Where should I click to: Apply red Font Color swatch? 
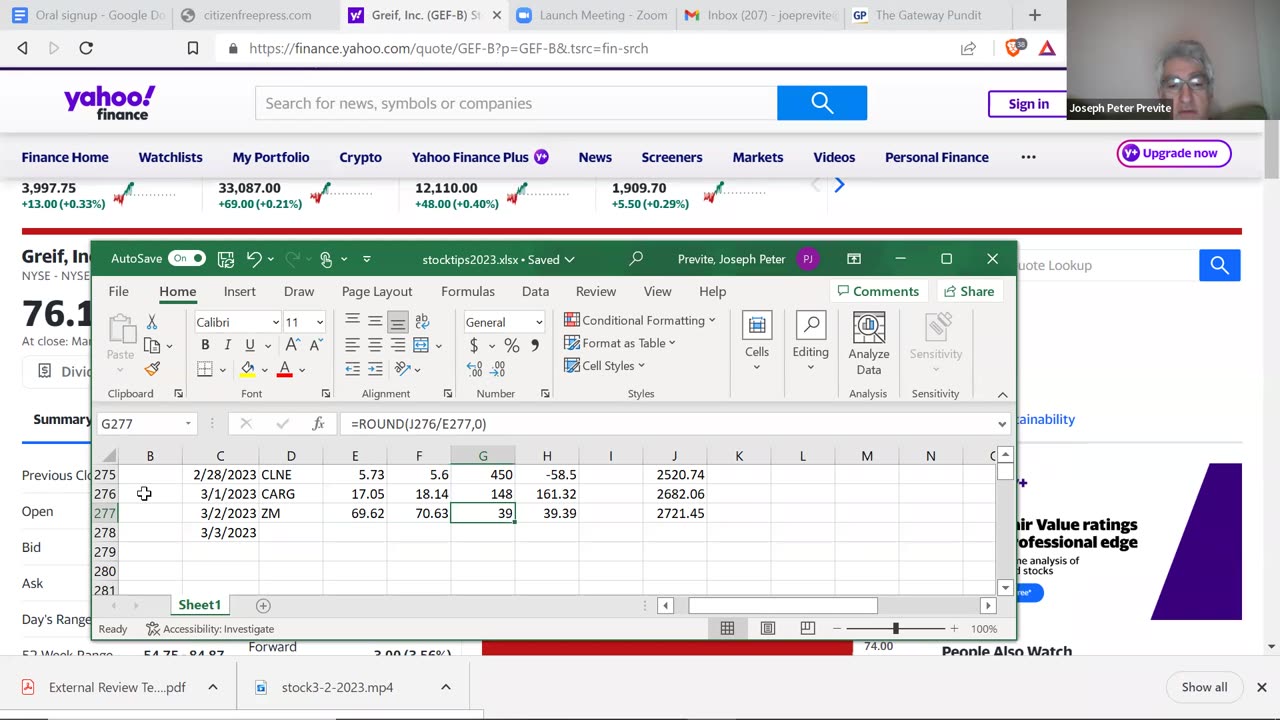coord(285,369)
